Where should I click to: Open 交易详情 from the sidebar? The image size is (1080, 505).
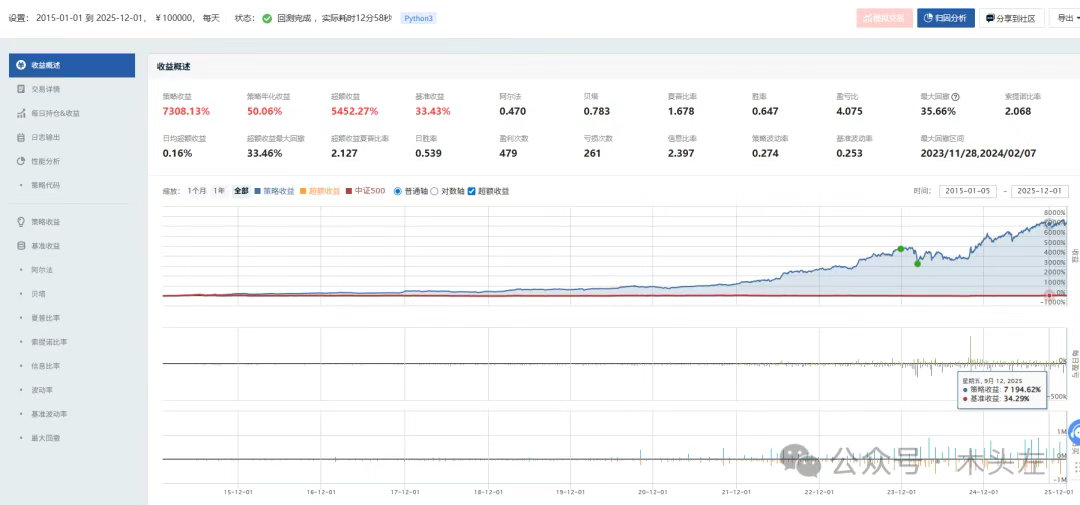coord(46,89)
